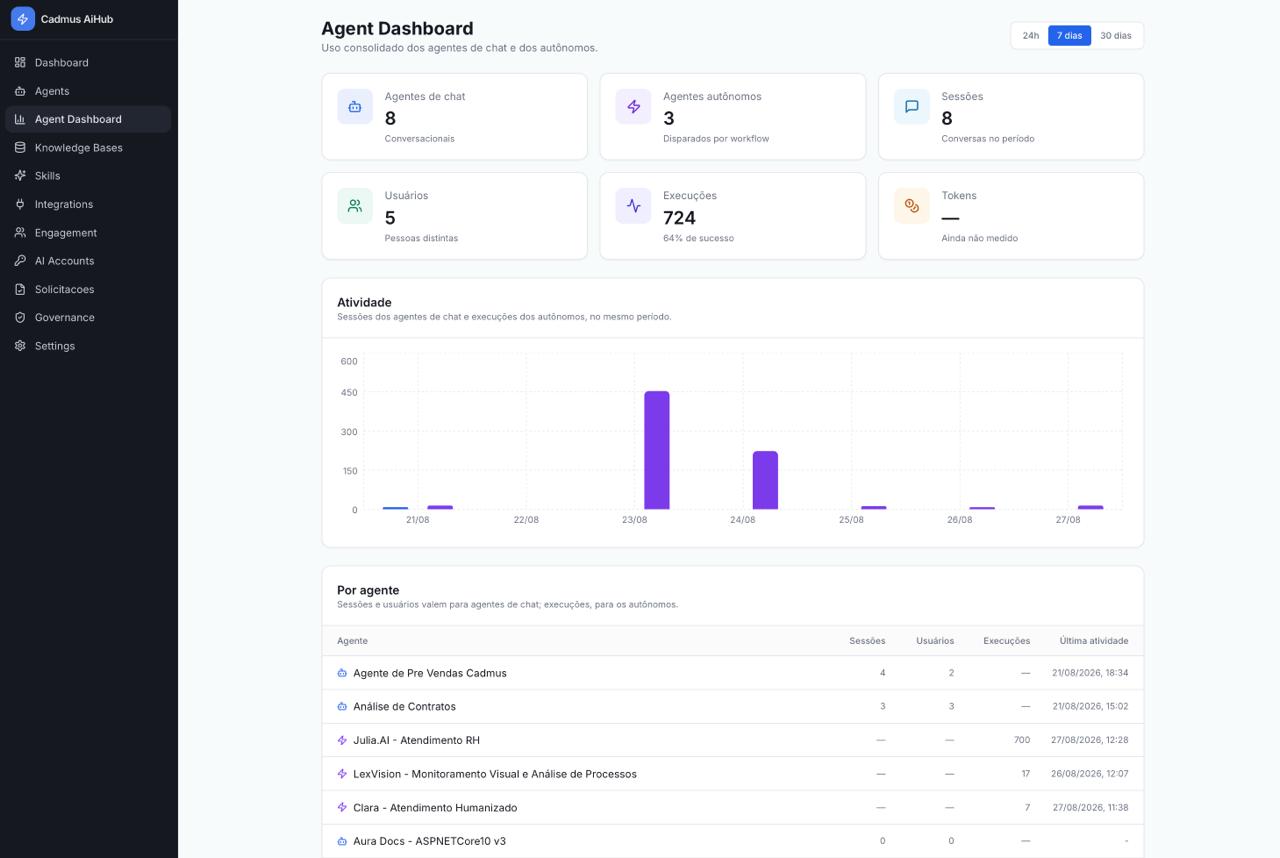Click the chat bubble icon on Sessões card
Viewport: 1280px width, 858px height.
click(x=911, y=106)
